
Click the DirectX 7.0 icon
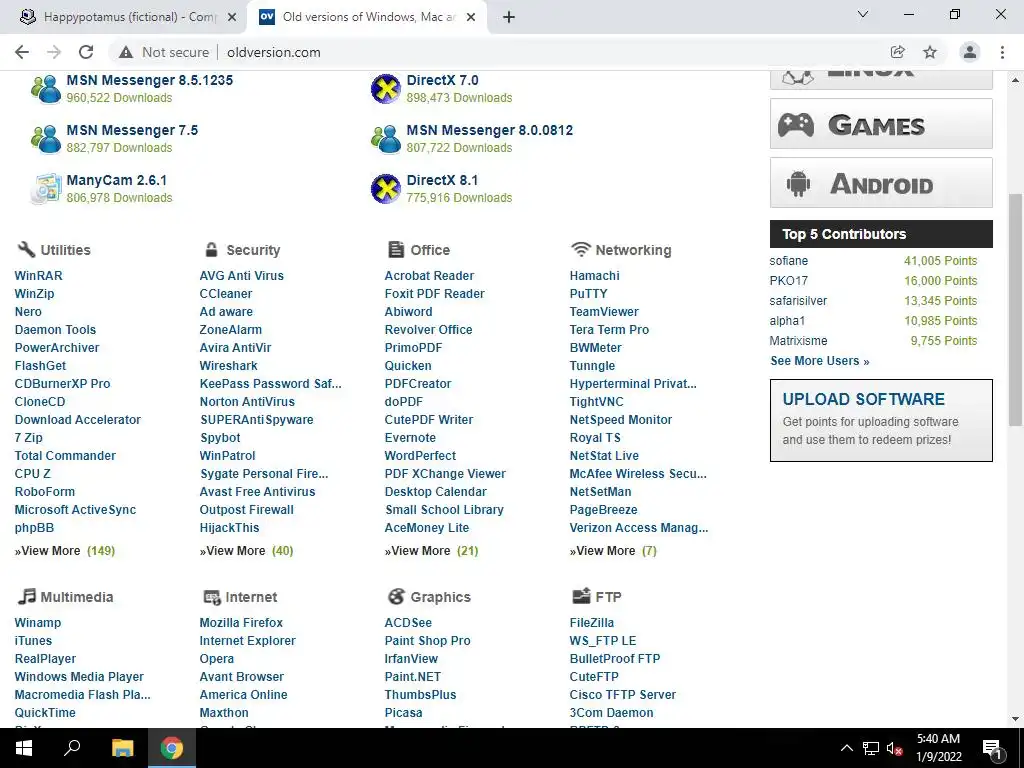point(386,89)
